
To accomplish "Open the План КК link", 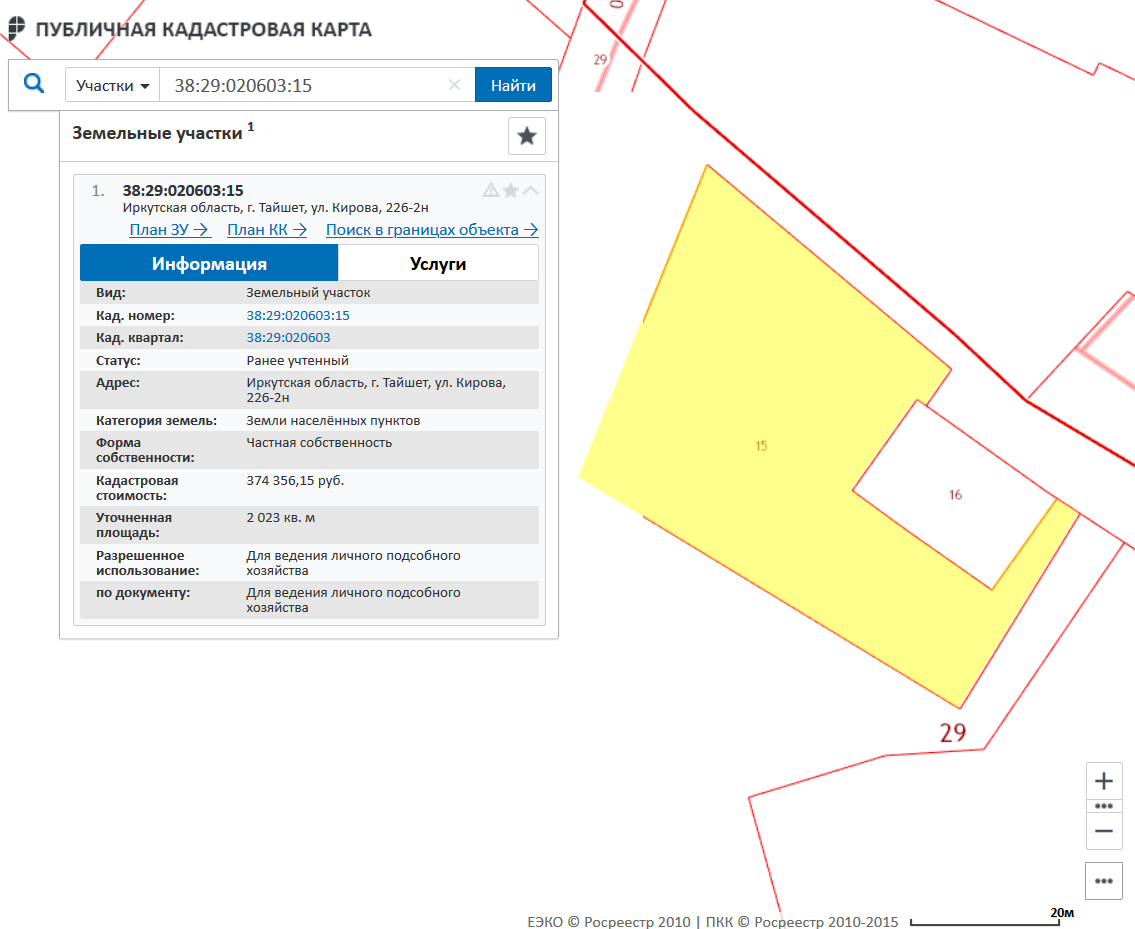I will tap(267, 230).
